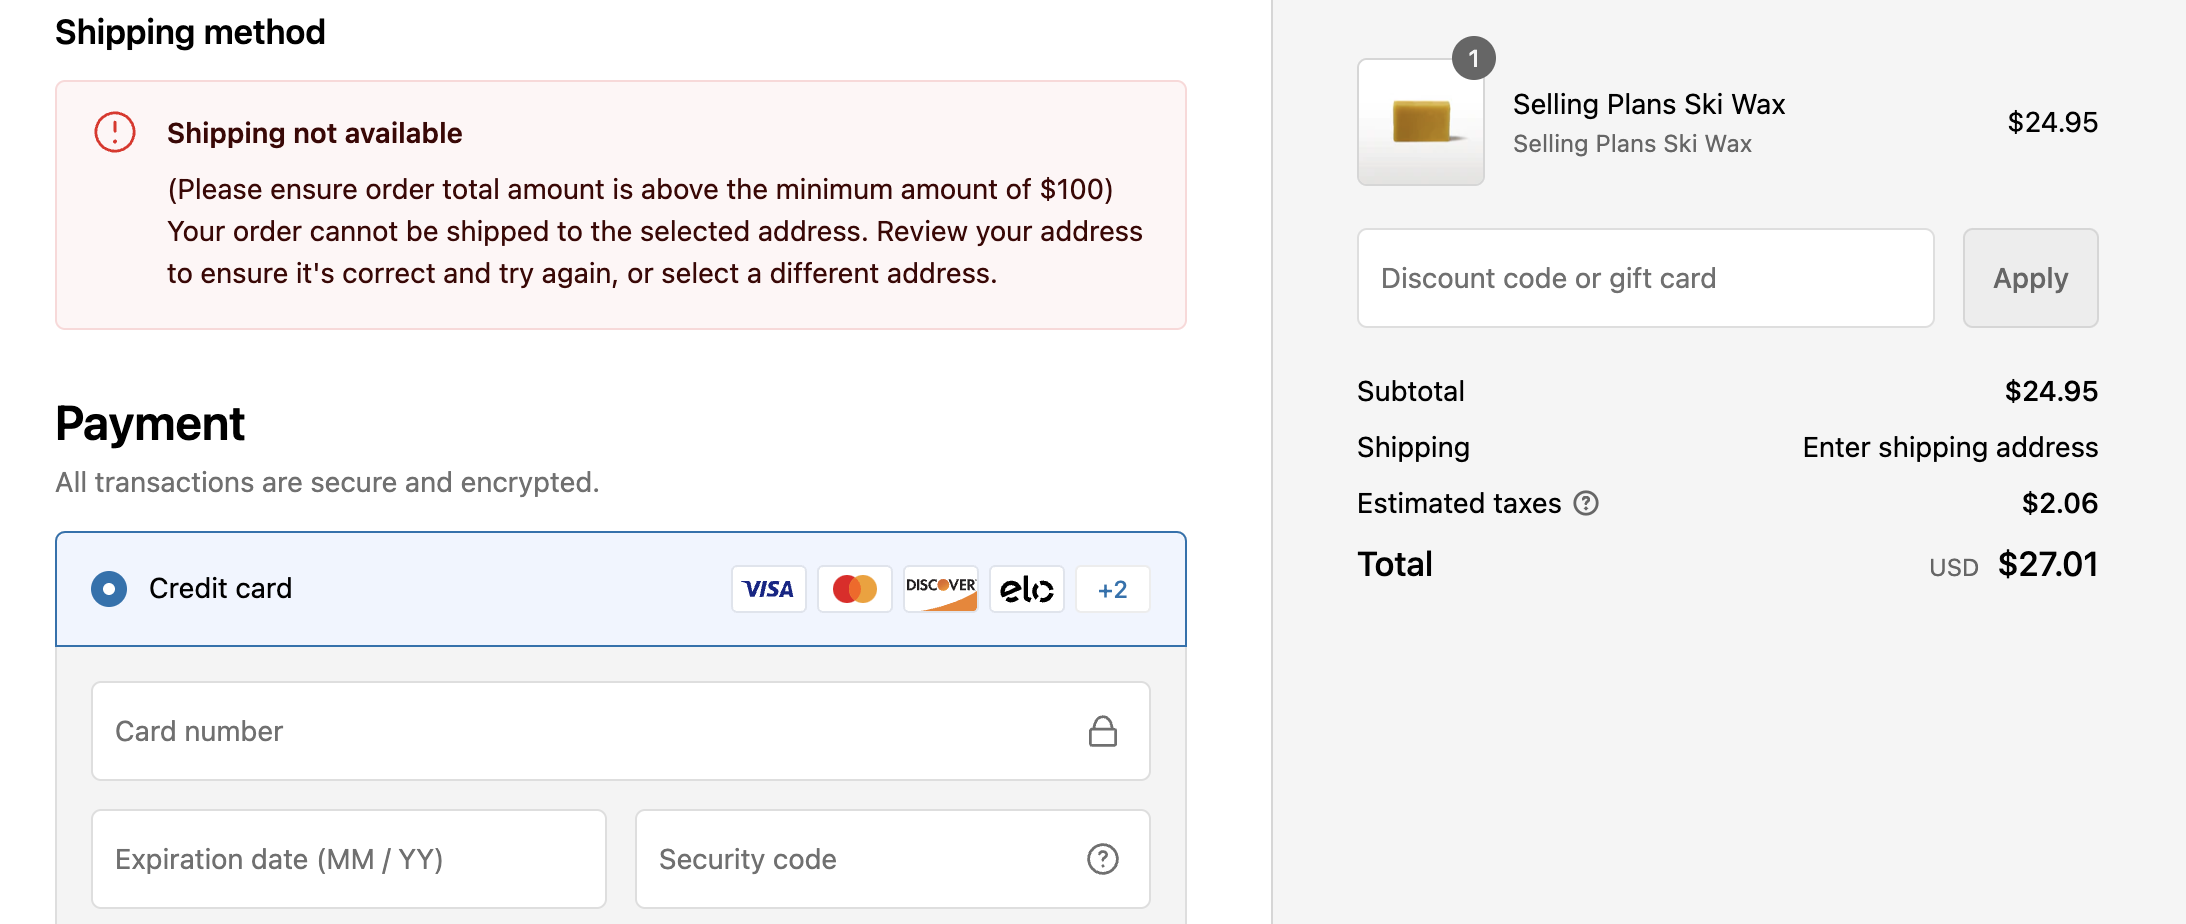The height and width of the screenshot is (924, 2186).
Task: Click the Visa card icon
Action: pos(768,589)
